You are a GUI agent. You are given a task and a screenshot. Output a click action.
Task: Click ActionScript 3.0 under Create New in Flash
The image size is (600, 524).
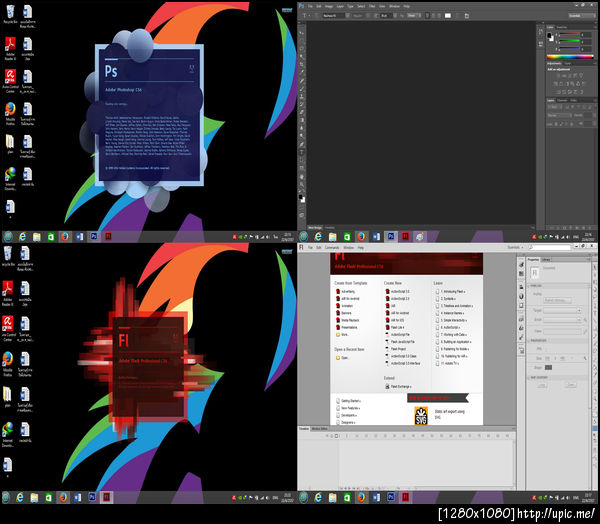coord(398,291)
